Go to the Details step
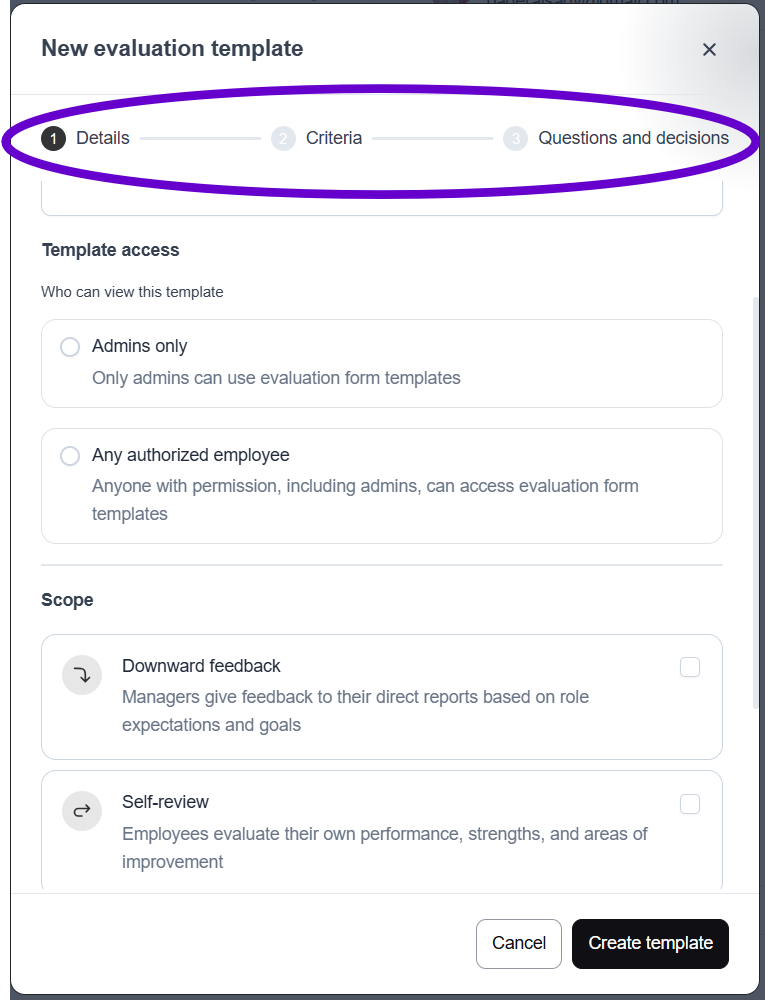This screenshot has width=765, height=1000. [103, 138]
